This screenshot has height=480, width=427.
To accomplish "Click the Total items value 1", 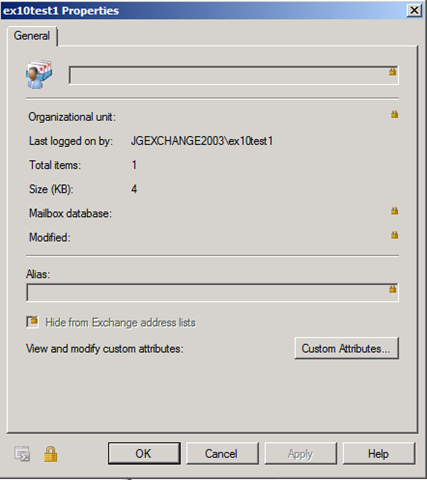I will (134, 165).
